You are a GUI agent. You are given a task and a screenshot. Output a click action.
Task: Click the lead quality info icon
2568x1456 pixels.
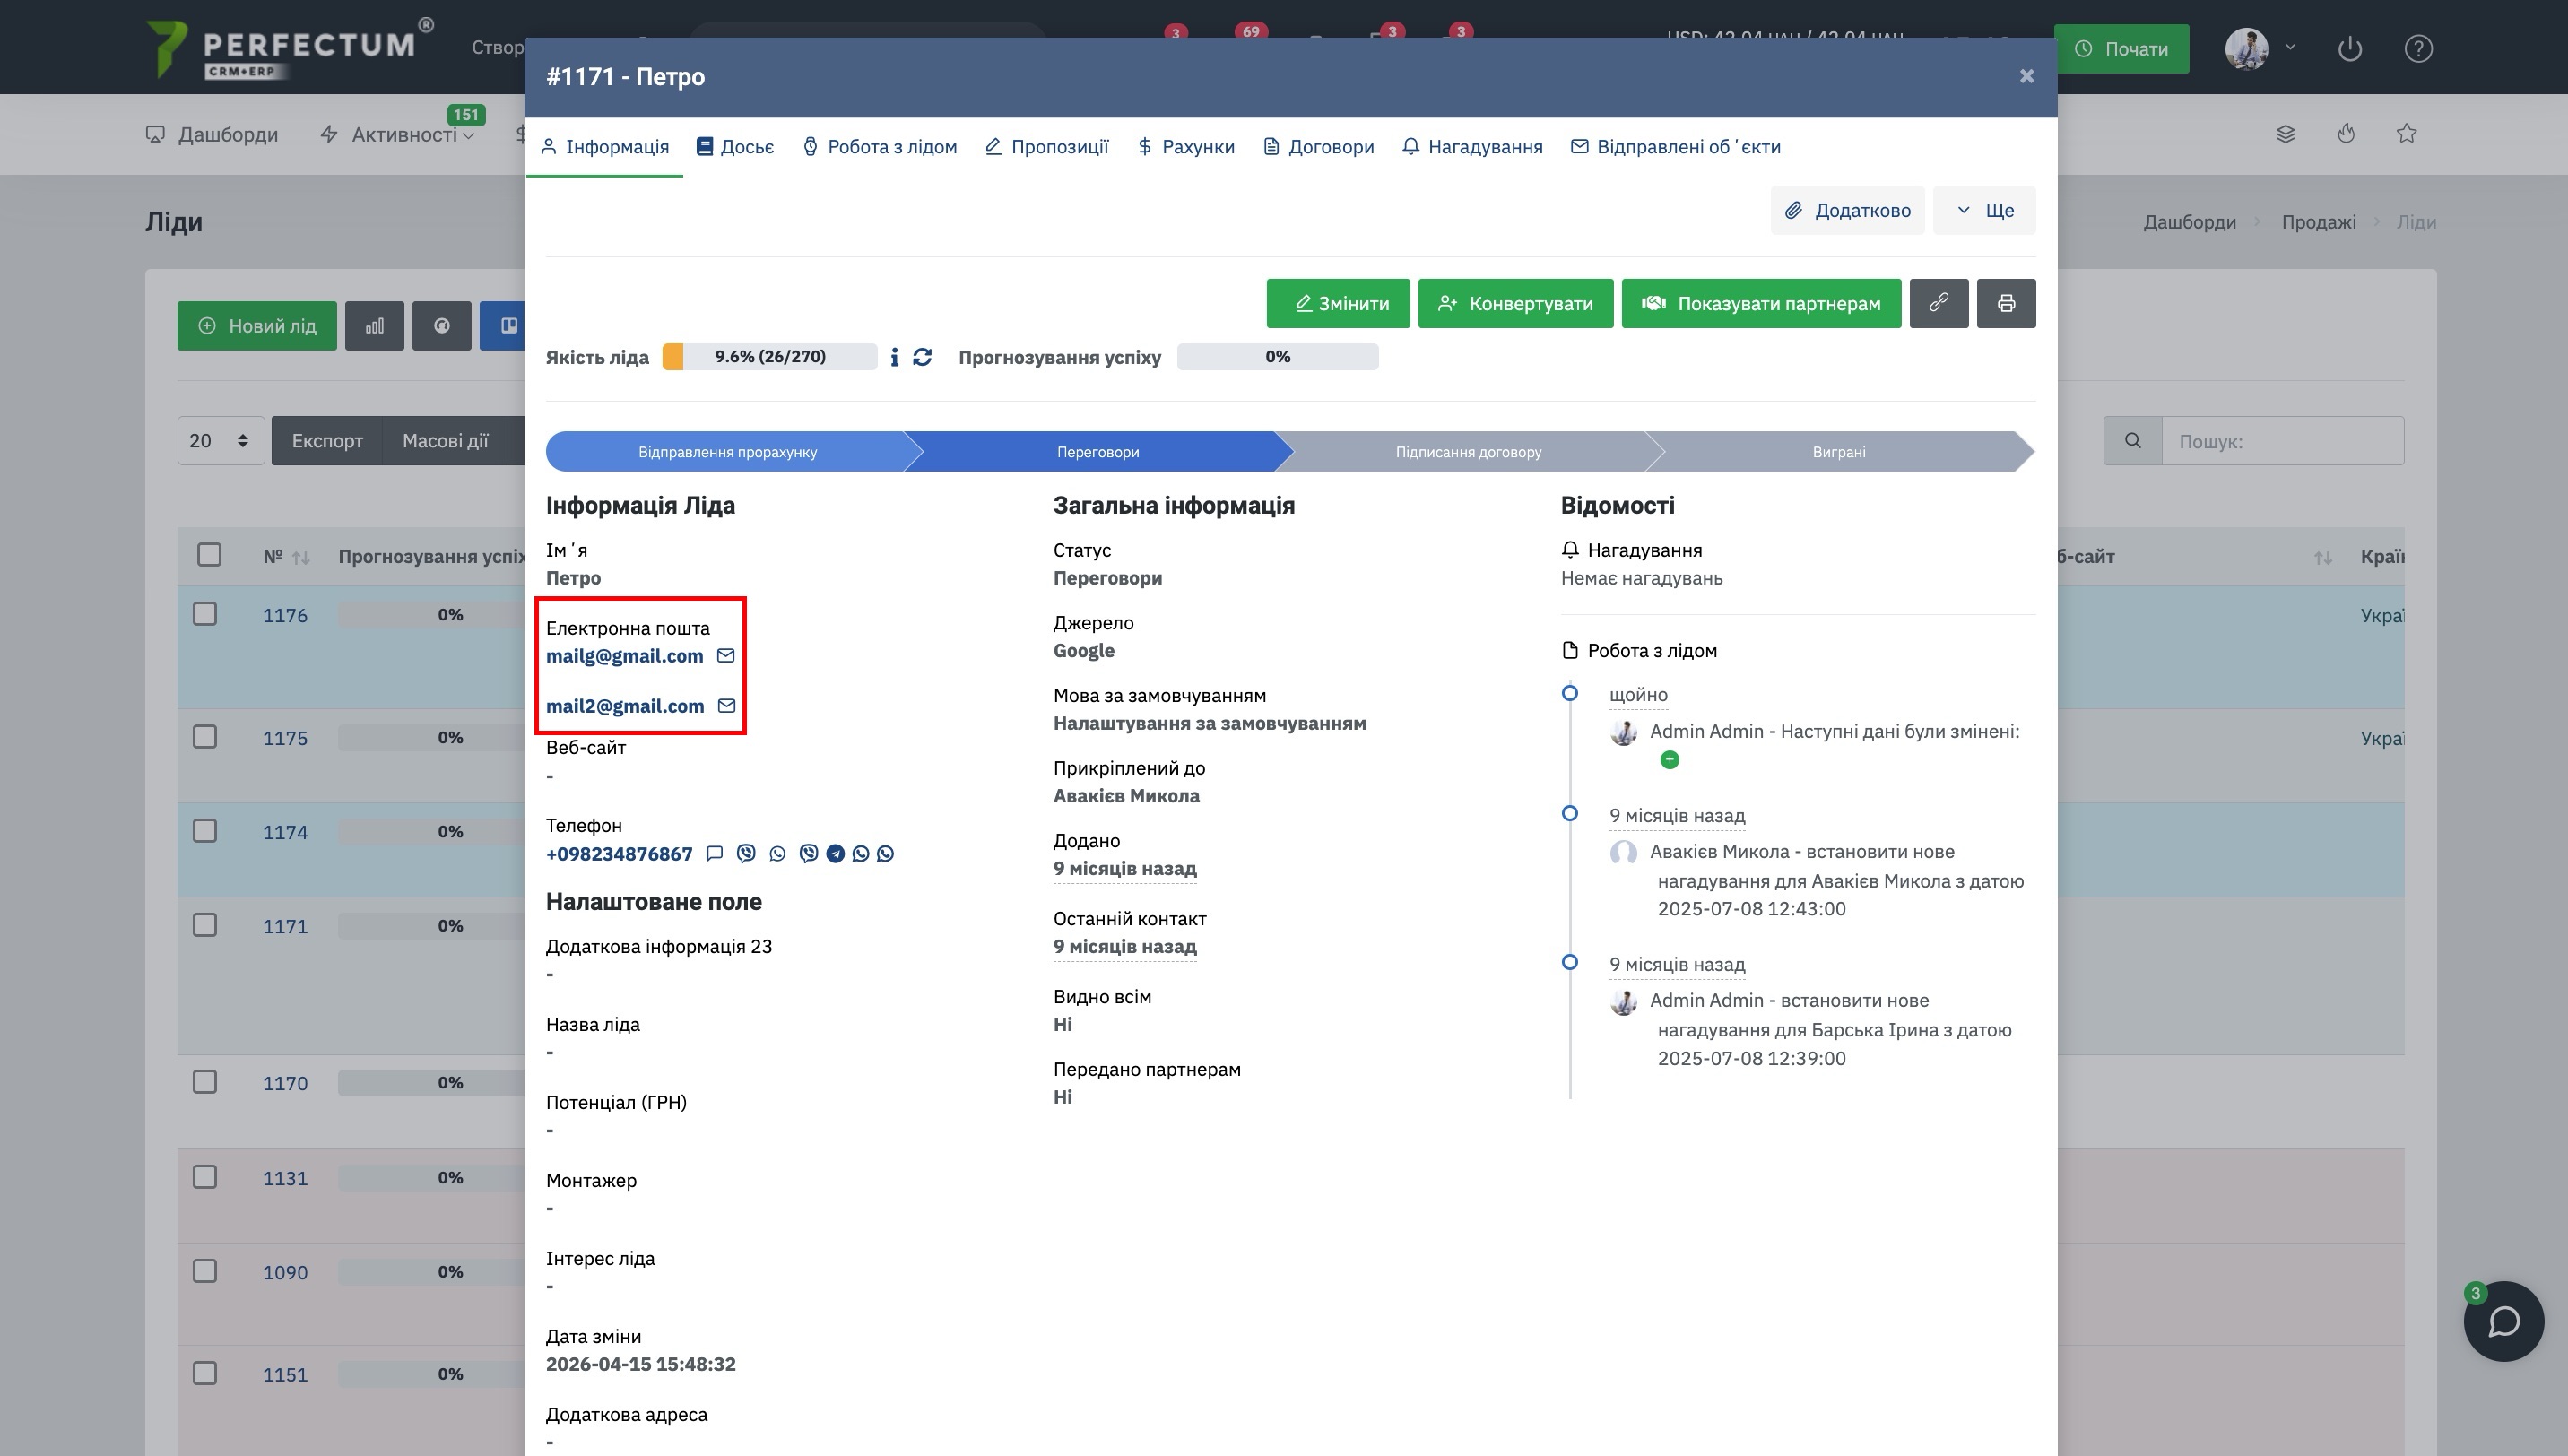pyautogui.click(x=894, y=357)
